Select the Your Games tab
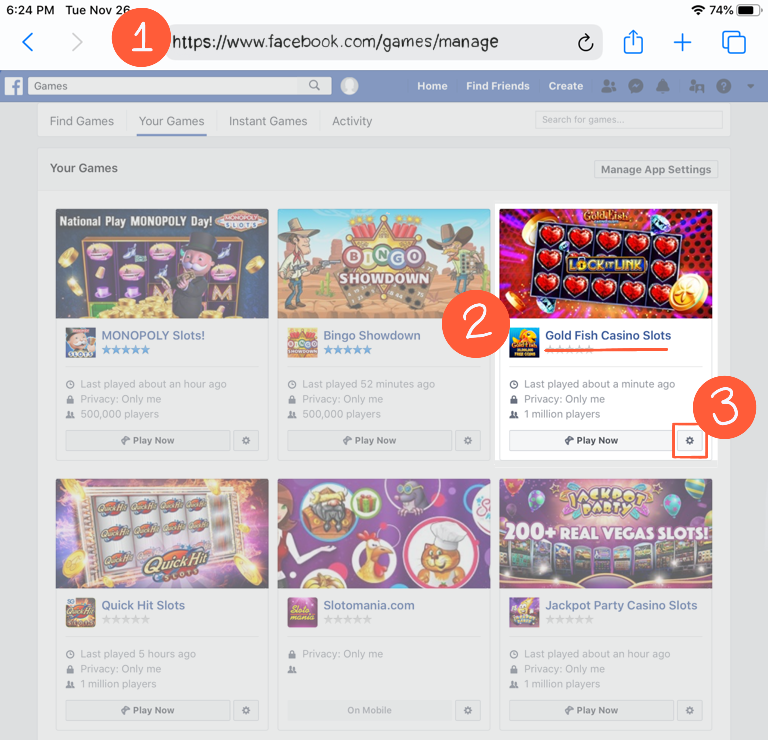This screenshot has height=740, width=768. [x=171, y=121]
